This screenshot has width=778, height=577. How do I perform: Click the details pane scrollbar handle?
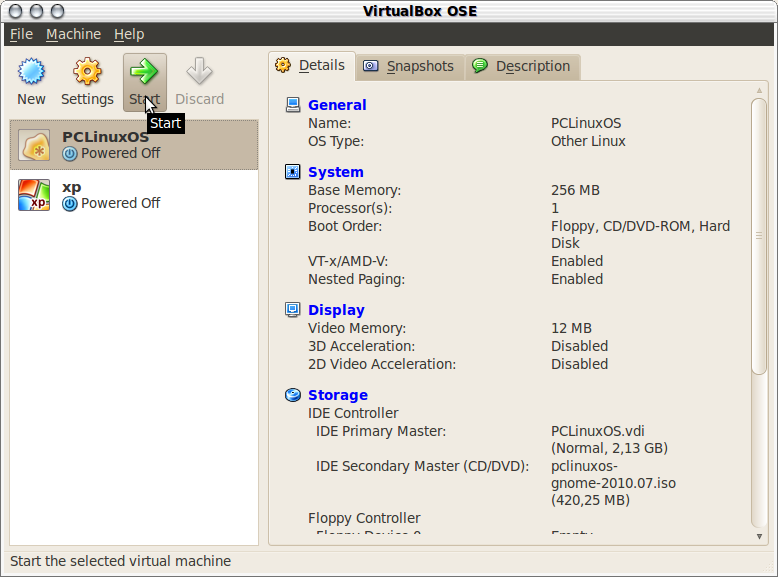(759, 236)
